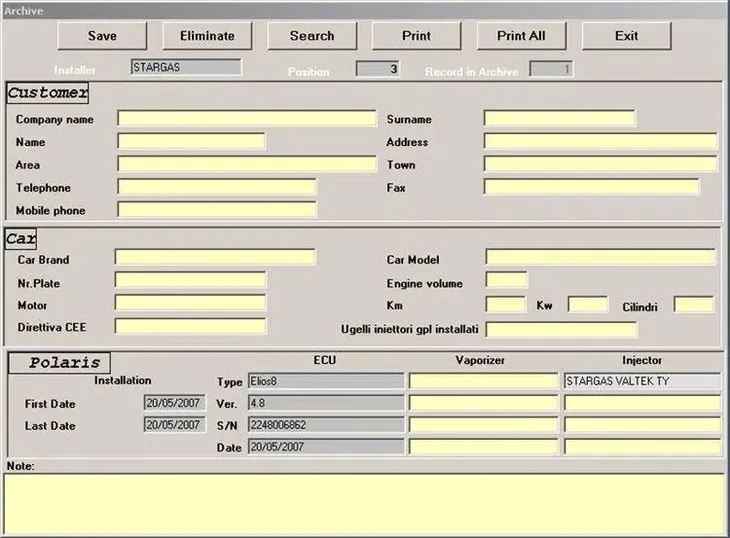Select the Direttiva CEE field
Image resolution: width=730 pixels, height=538 pixels.
190,327
